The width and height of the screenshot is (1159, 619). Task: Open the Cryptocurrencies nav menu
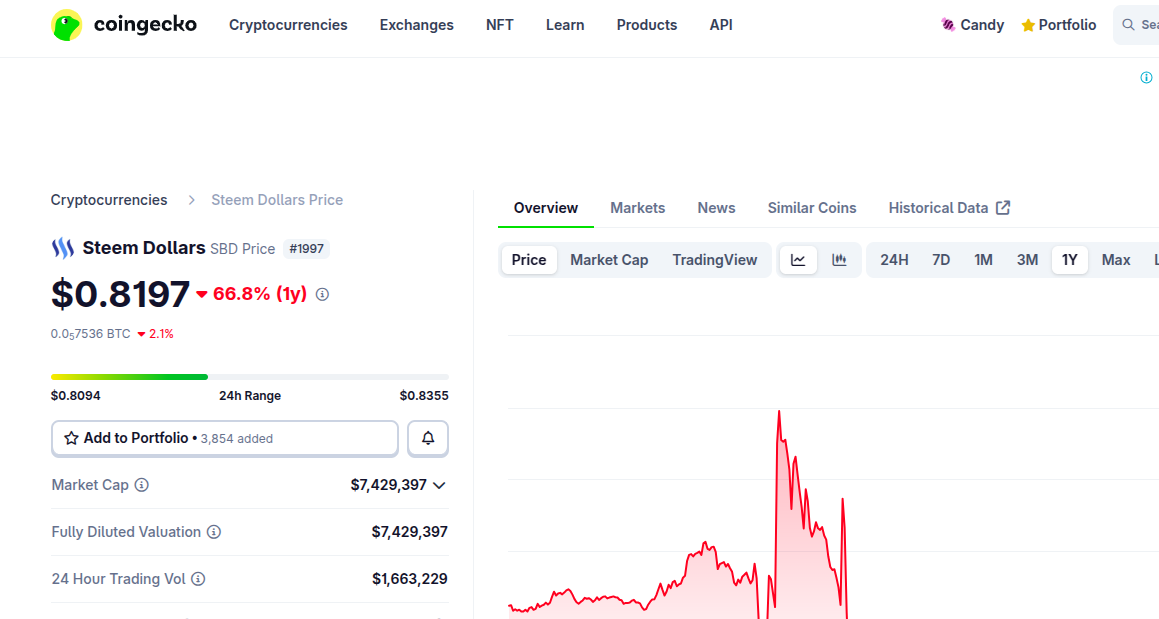pyautogui.click(x=288, y=25)
